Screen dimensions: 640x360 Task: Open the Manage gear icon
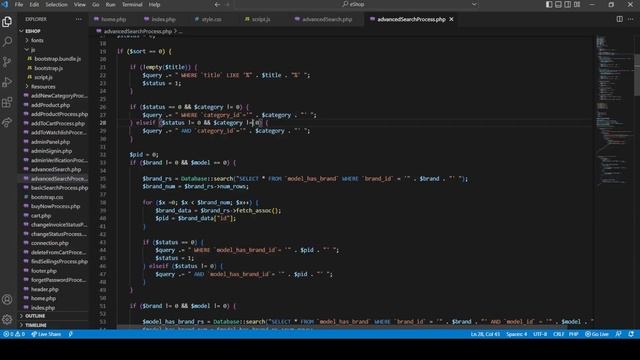pyautogui.click(x=7, y=319)
